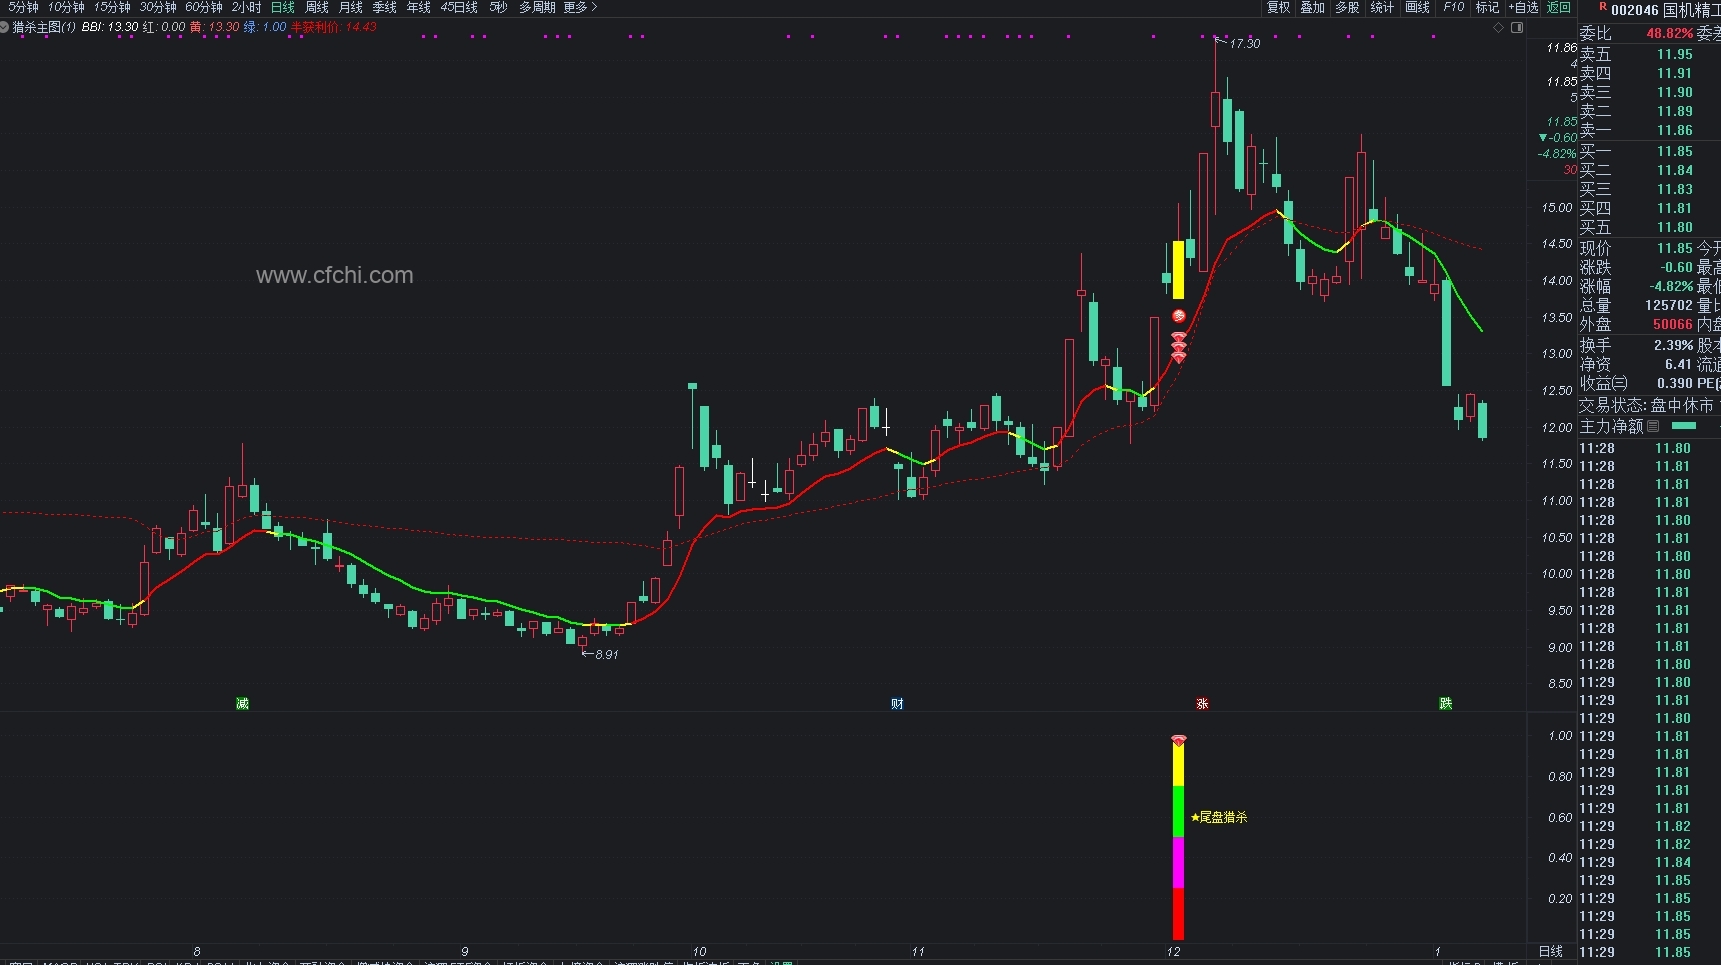The height and width of the screenshot is (965, 1721).
Task: Toggle the side panel layout icon
Action: point(1517,28)
